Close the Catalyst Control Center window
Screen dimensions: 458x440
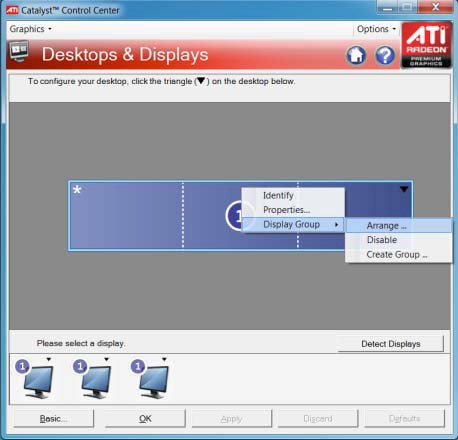435,7
